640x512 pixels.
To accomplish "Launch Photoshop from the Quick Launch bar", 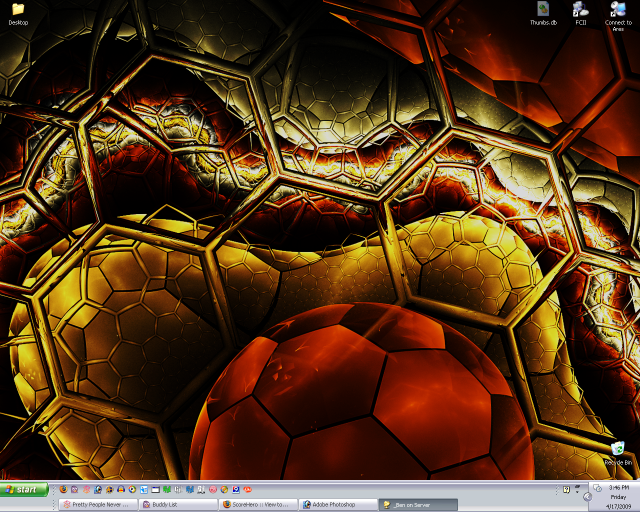I will pyautogui.click(x=98, y=489).
